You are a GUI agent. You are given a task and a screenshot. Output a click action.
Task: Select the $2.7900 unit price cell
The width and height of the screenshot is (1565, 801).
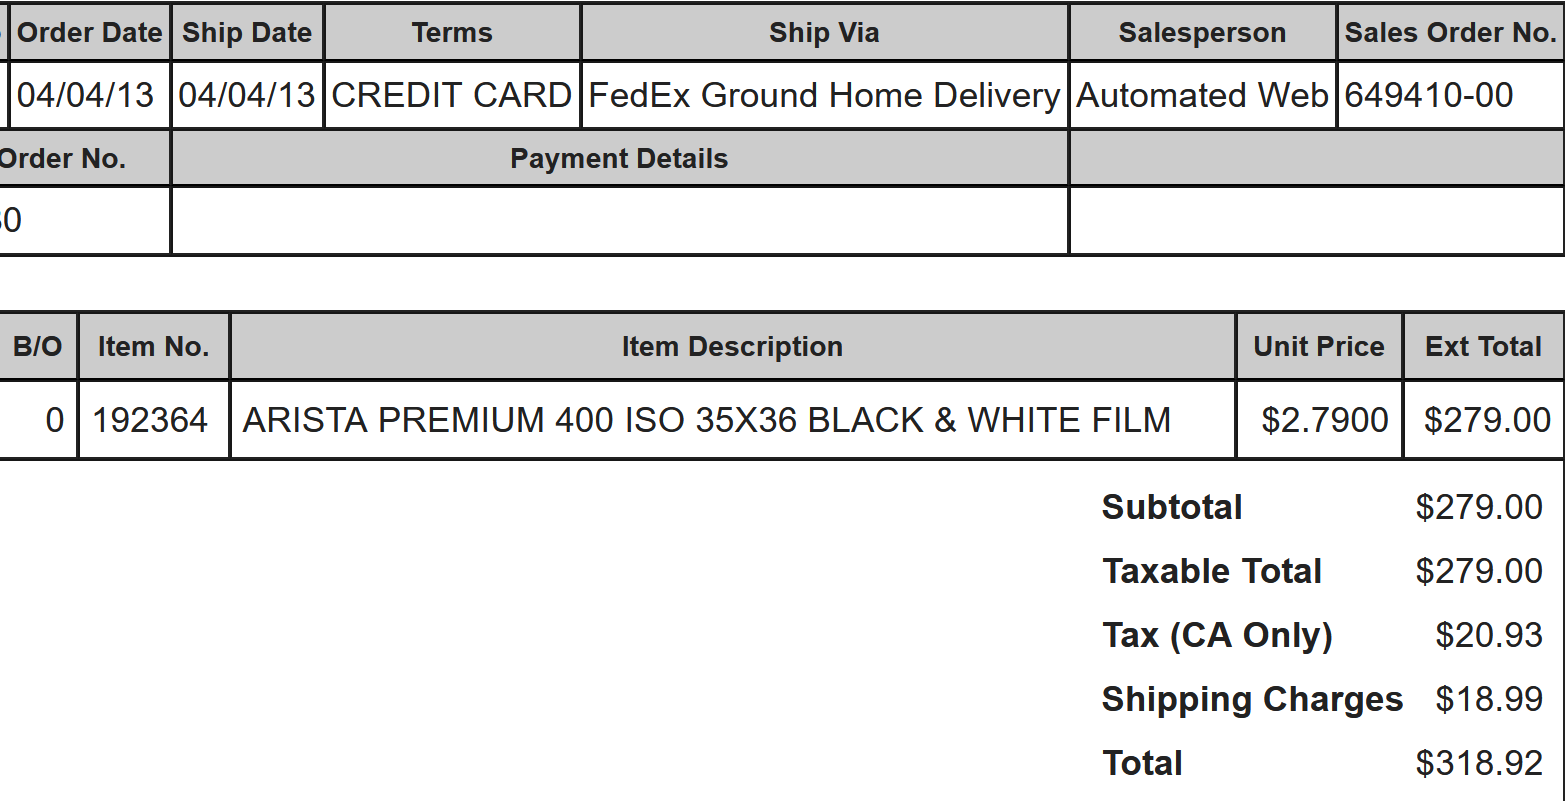(x=1324, y=420)
